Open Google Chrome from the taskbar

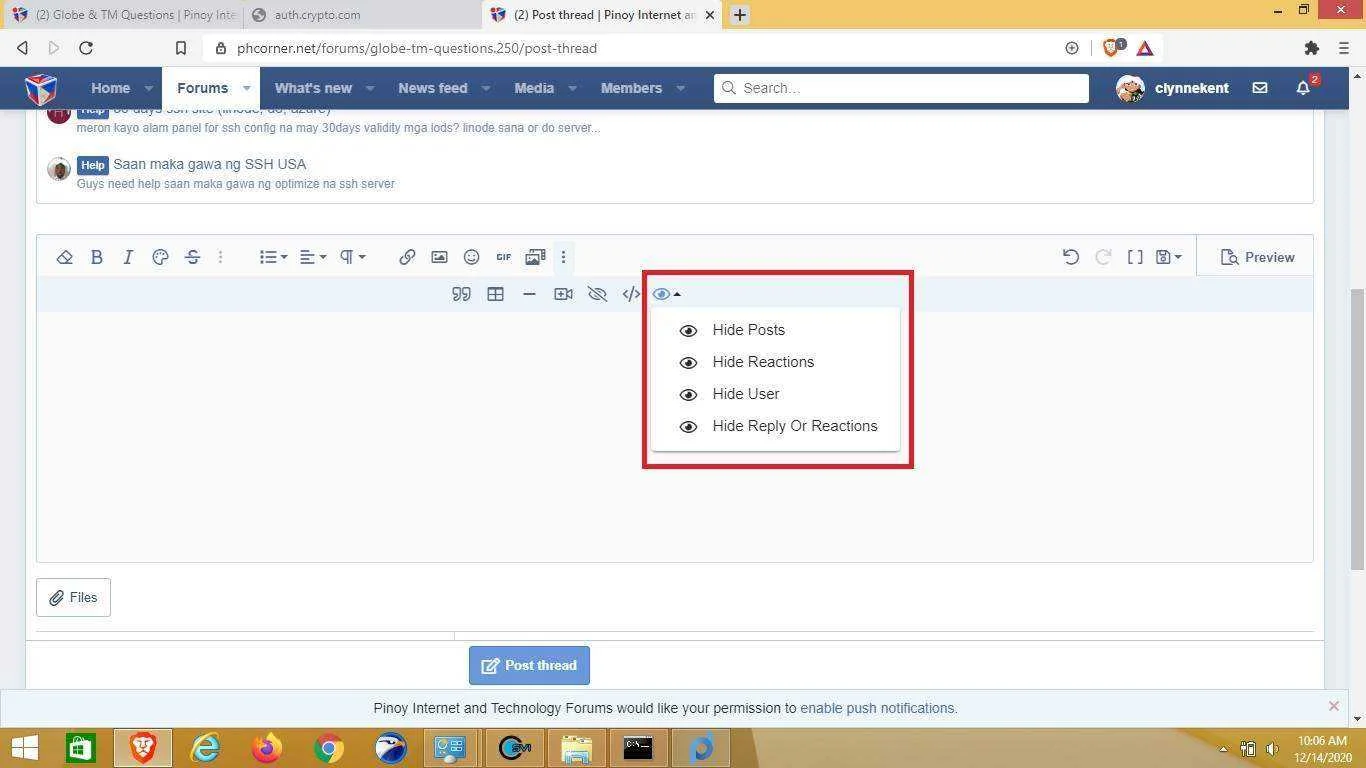click(x=328, y=748)
